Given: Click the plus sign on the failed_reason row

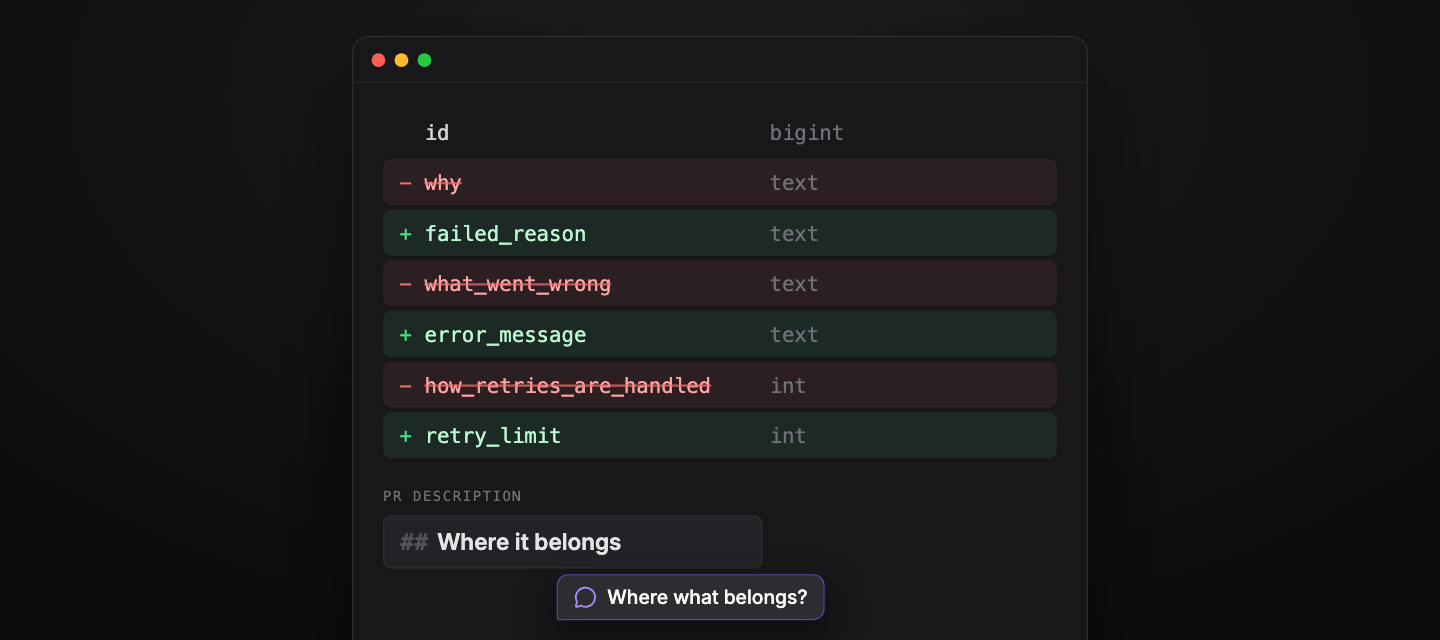Looking at the screenshot, I should click(405, 234).
